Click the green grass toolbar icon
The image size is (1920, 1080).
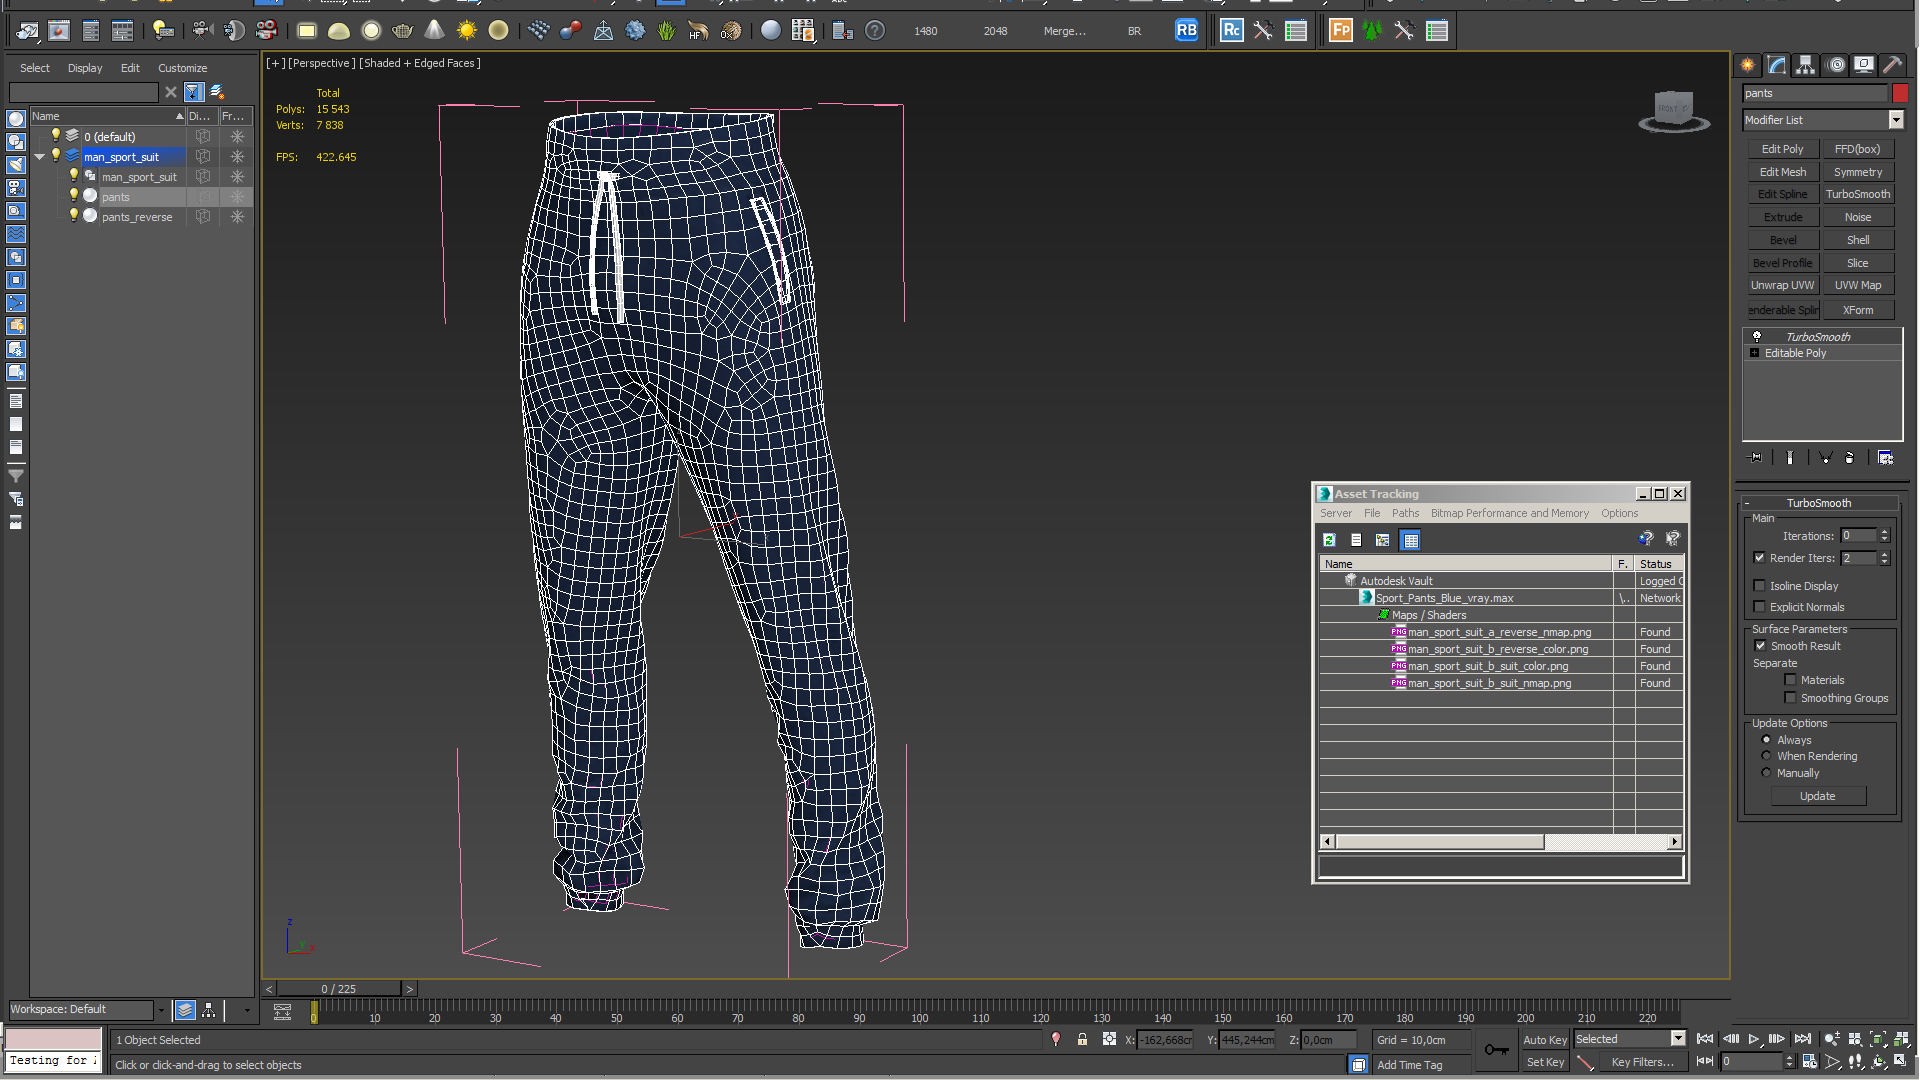click(667, 31)
